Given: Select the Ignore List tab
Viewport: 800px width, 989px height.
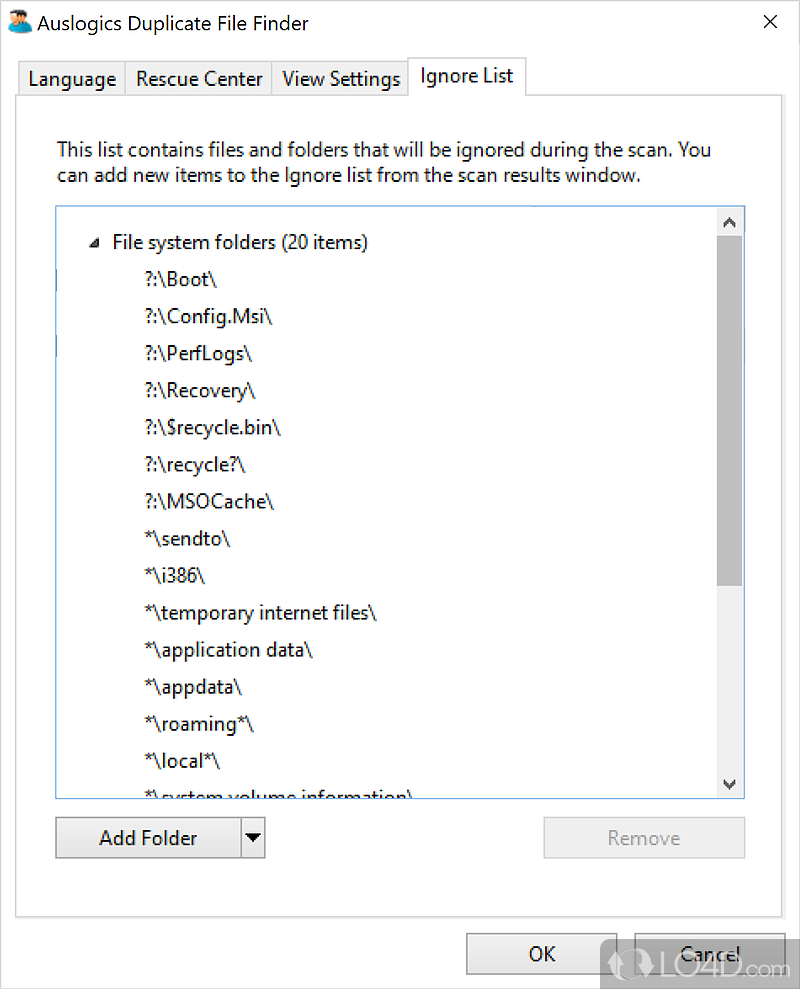Looking at the screenshot, I should tap(467, 77).
